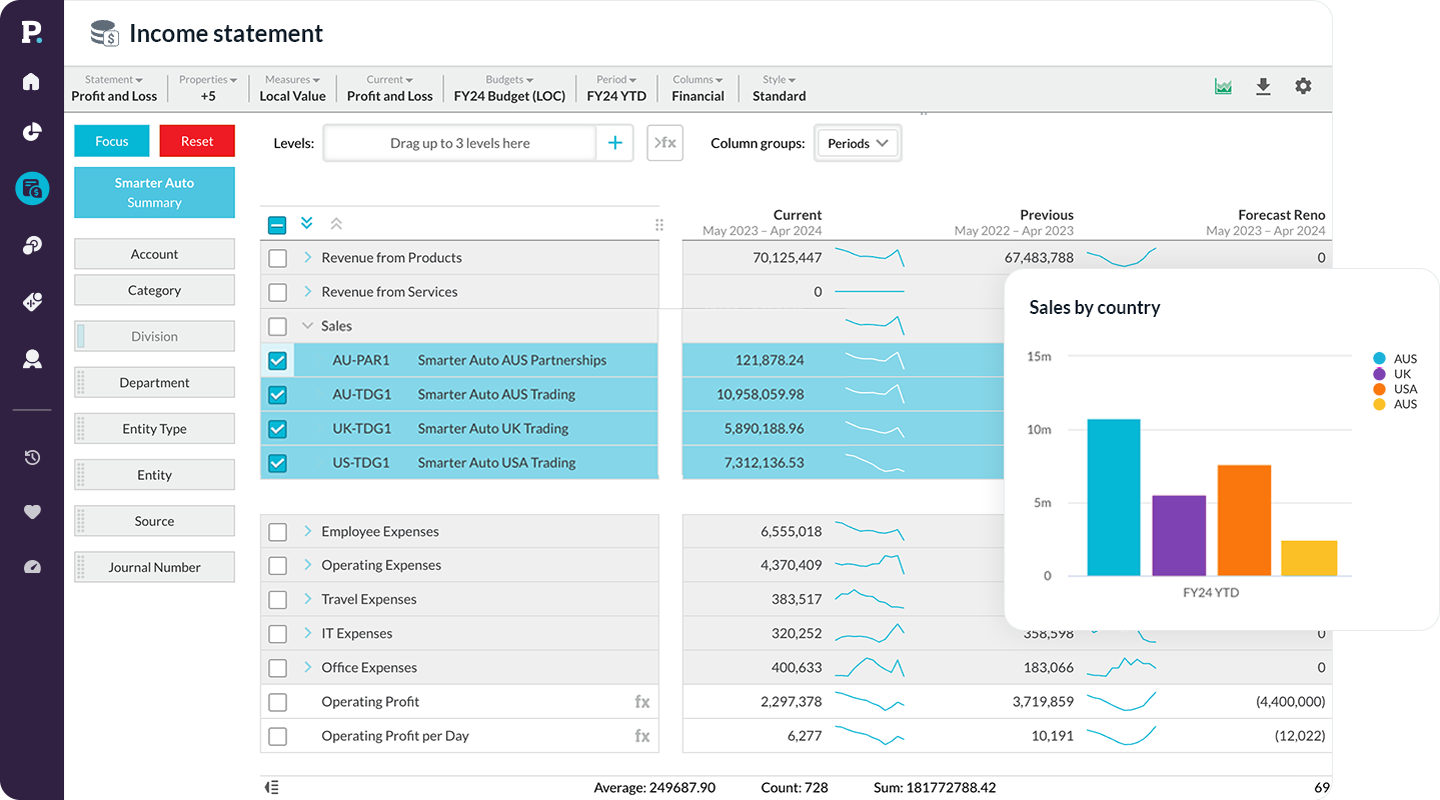The width and height of the screenshot is (1440, 800).
Task: Click the home icon in sidebar
Action: [31, 82]
